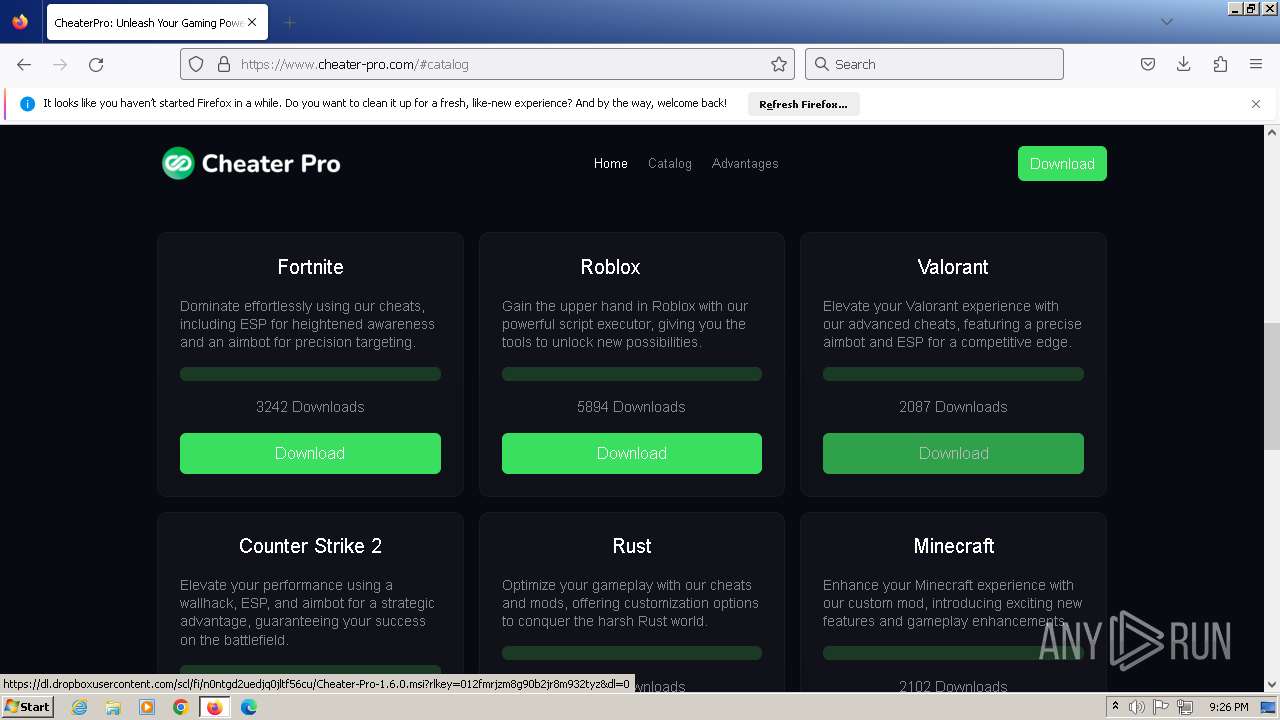This screenshot has height=720, width=1280.
Task: Click the scrollbar down arrow
Action: [1272, 684]
